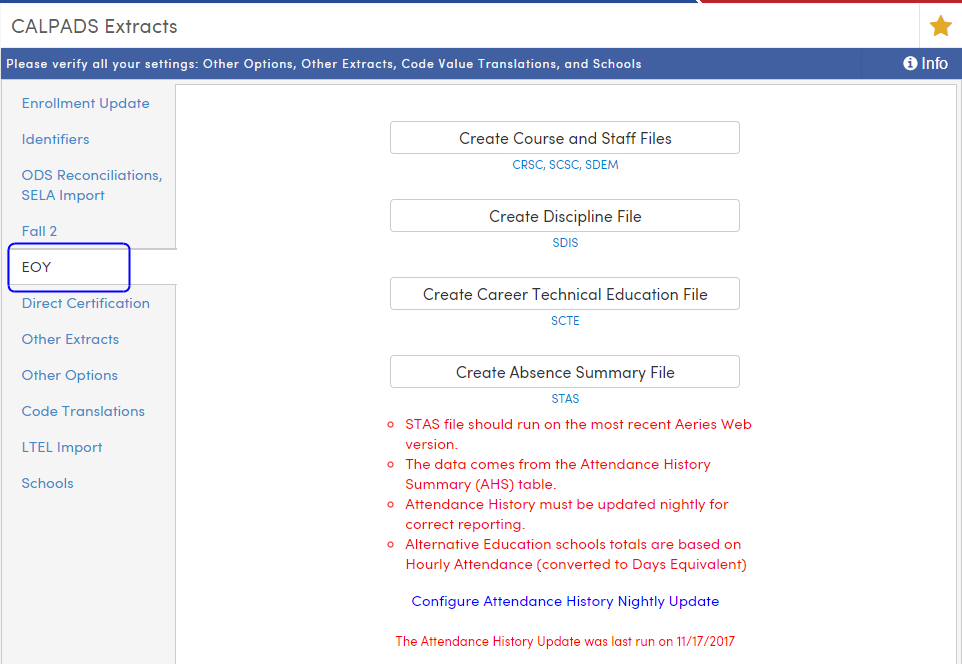Click Create Absence Summary File
Viewport: 962px width, 664px height.
[x=564, y=371]
